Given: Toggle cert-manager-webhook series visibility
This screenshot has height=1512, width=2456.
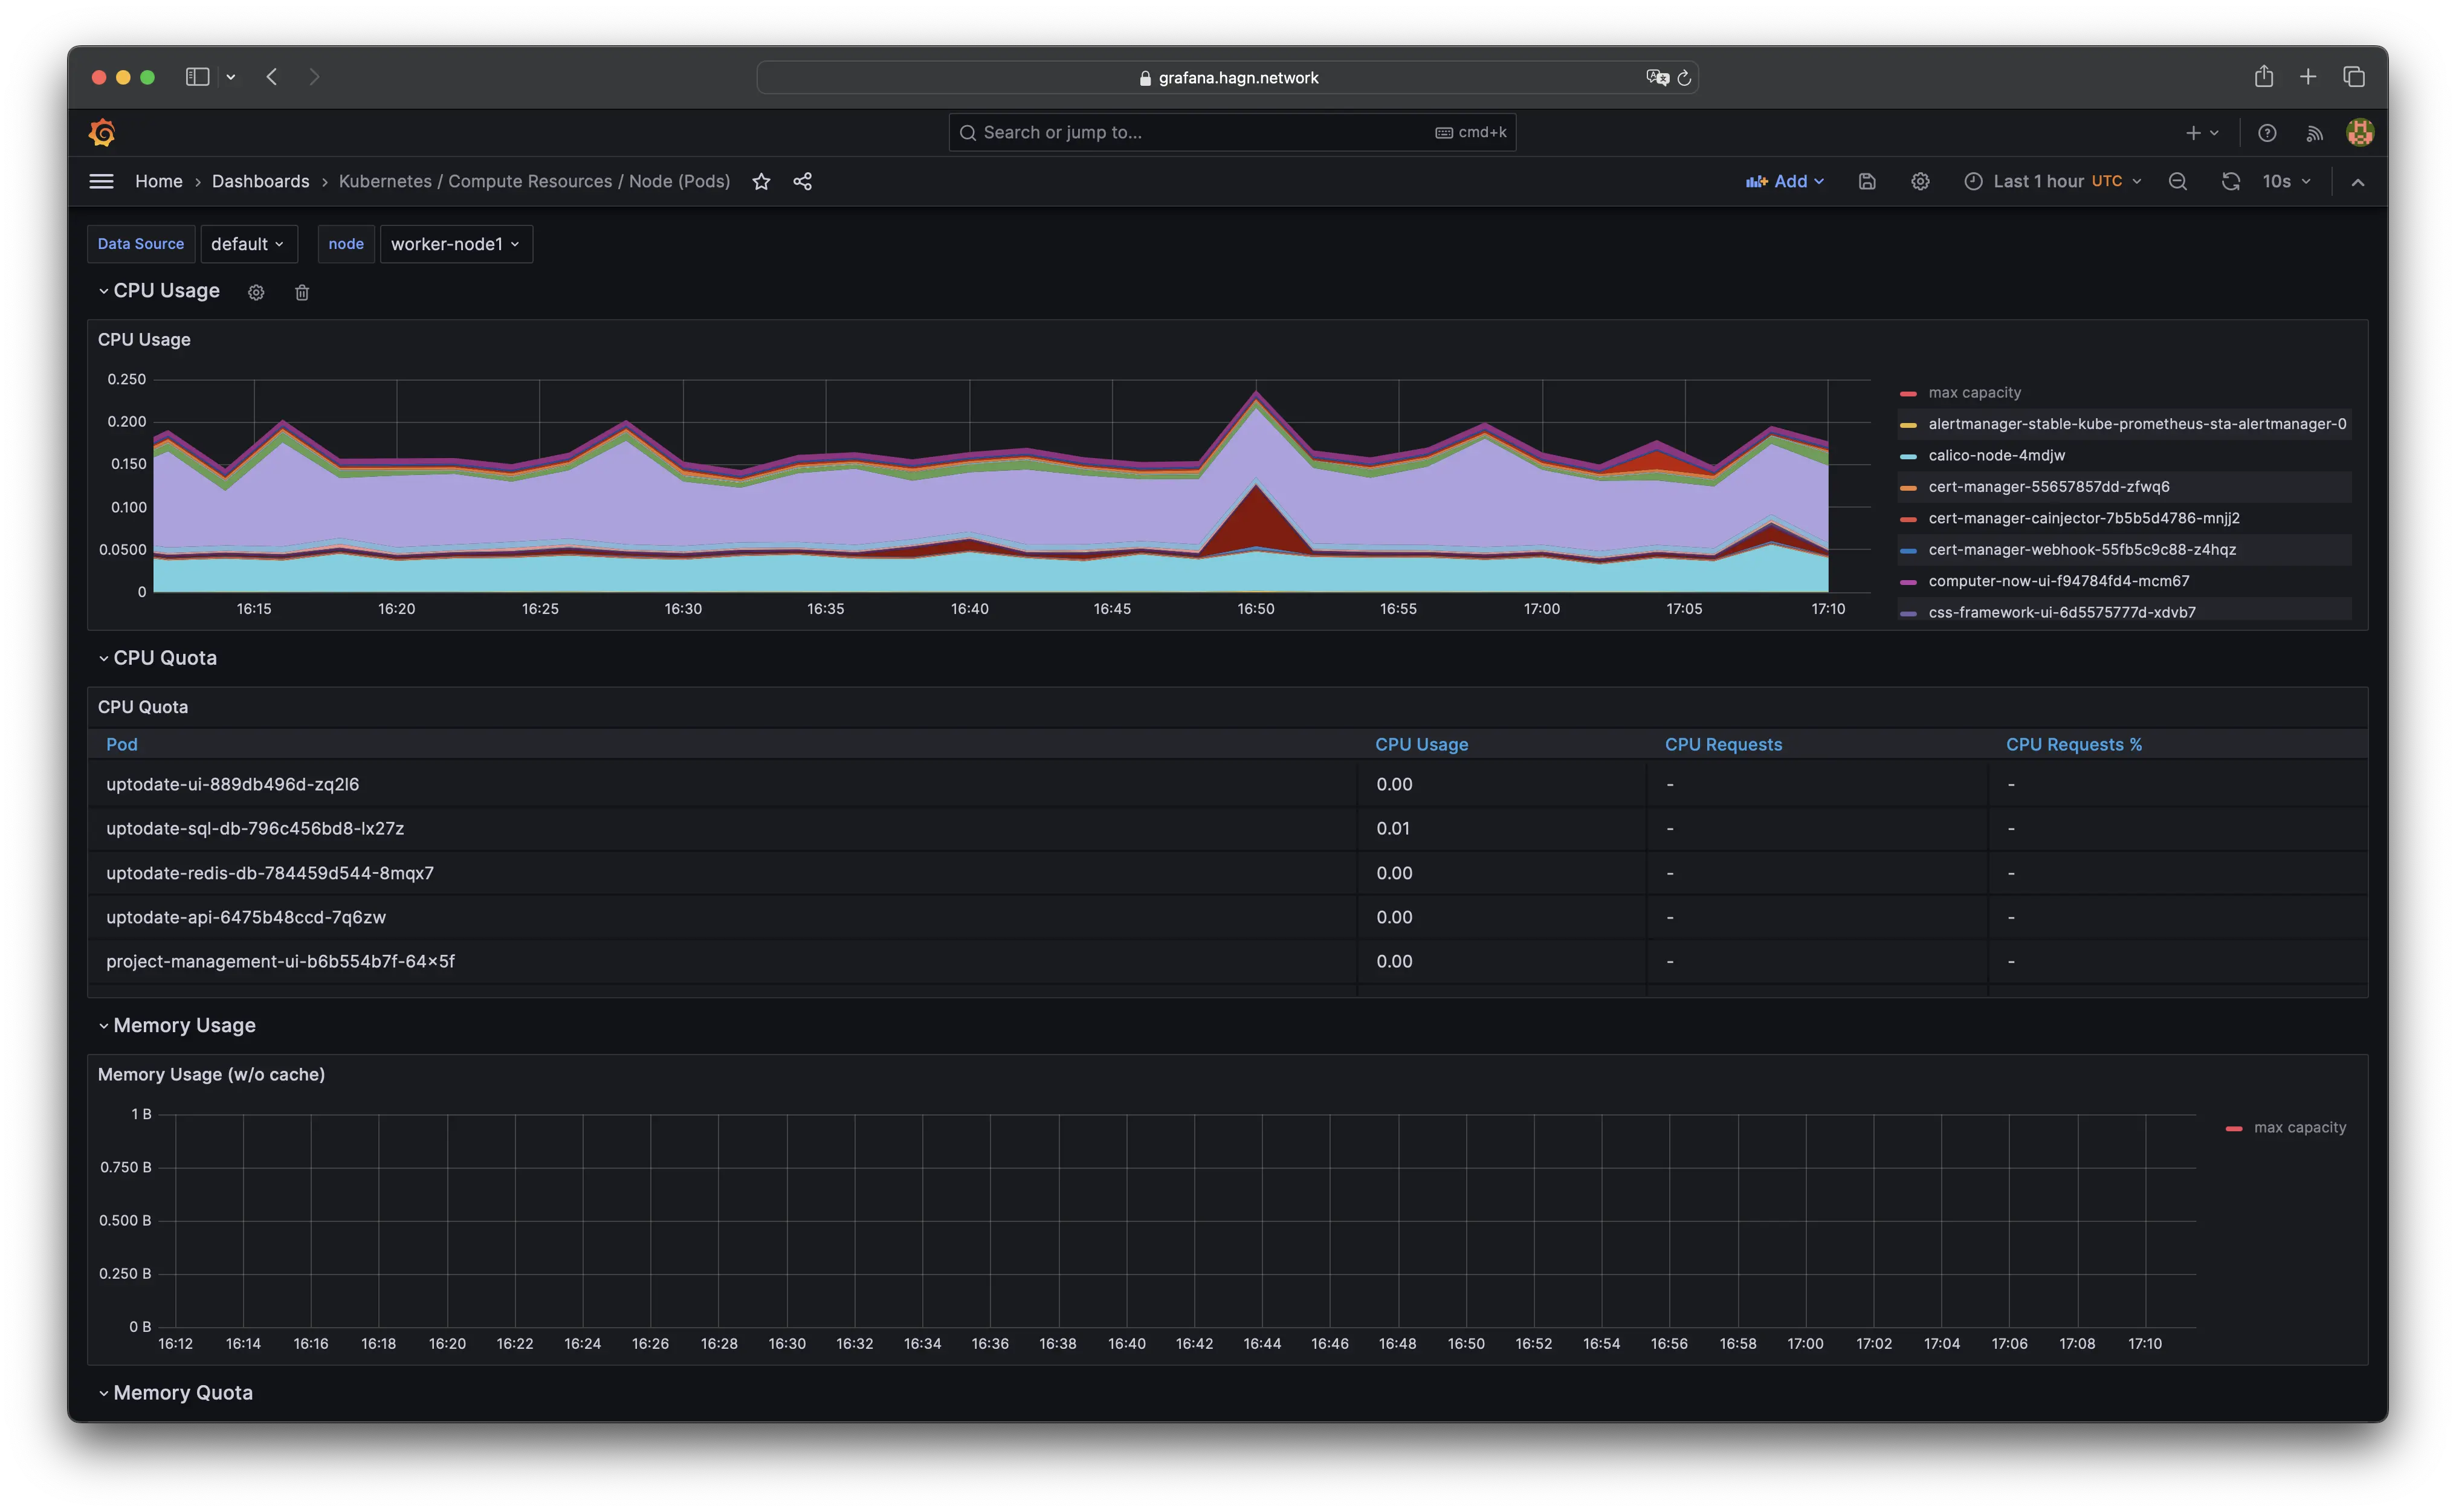Looking at the screenshot, I should [2081, 549].
